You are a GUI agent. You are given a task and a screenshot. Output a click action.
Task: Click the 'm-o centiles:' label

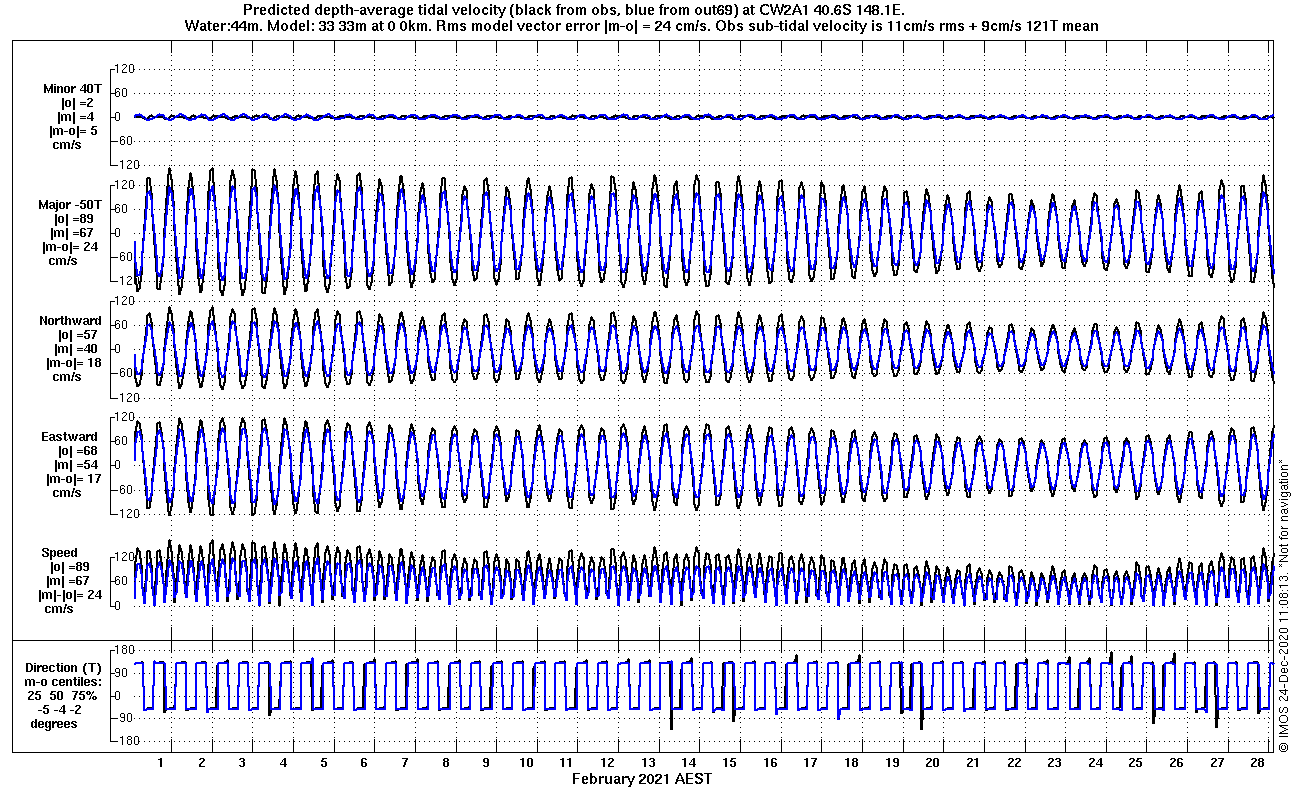[x=63, y=682]
